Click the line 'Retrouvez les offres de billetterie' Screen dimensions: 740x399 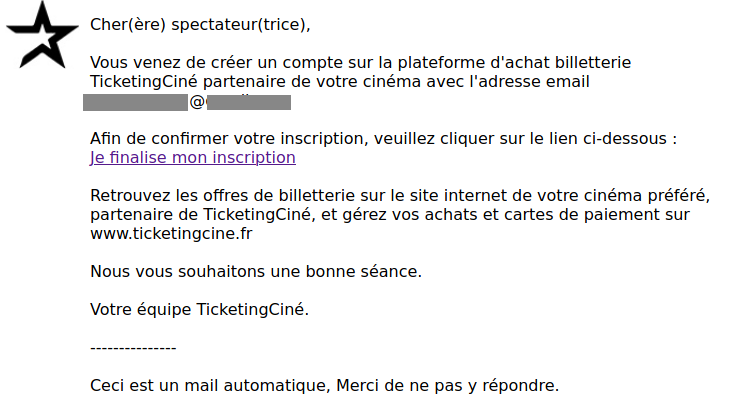tap(400, 195)
